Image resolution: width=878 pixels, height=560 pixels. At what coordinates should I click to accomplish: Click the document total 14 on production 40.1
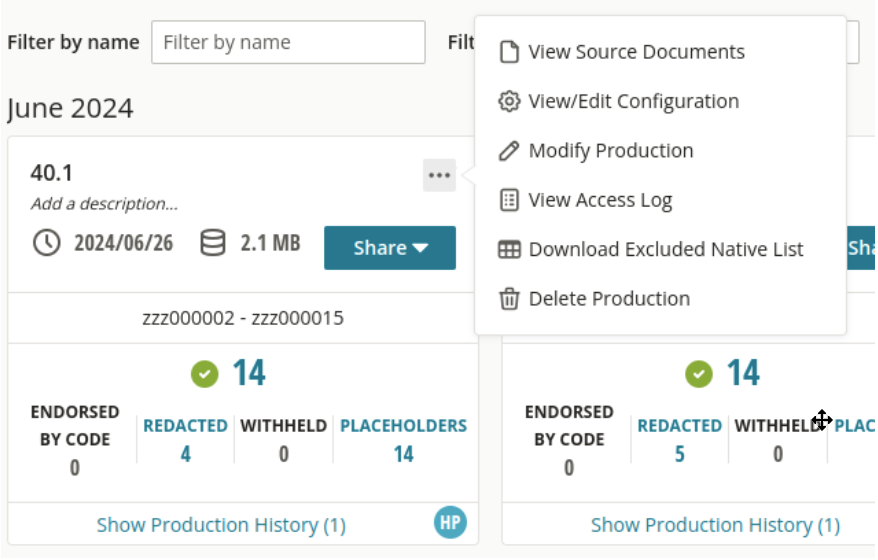(249, 372)
